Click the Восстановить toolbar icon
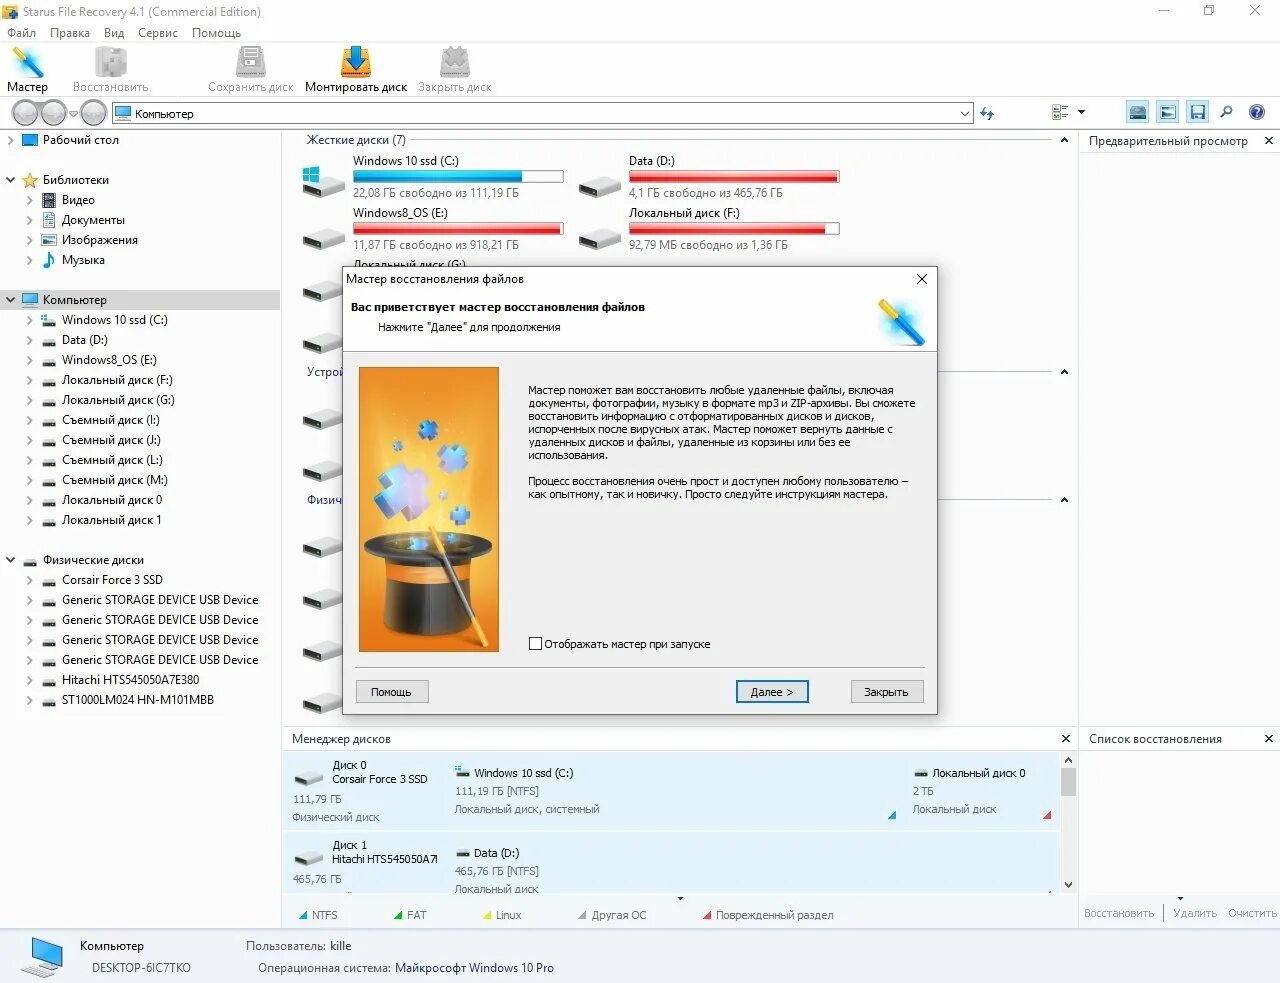 point(110,70)
